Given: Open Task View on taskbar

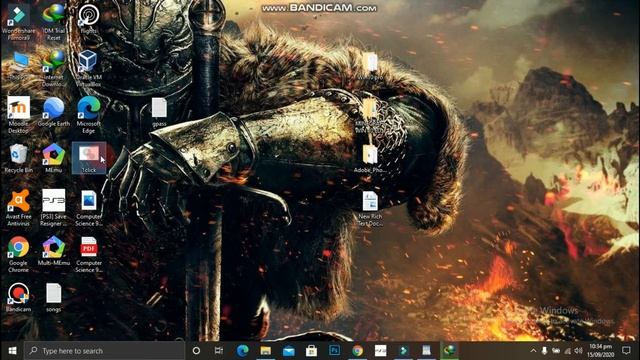Looking at the screenshot, I should [x=219, y=351].
